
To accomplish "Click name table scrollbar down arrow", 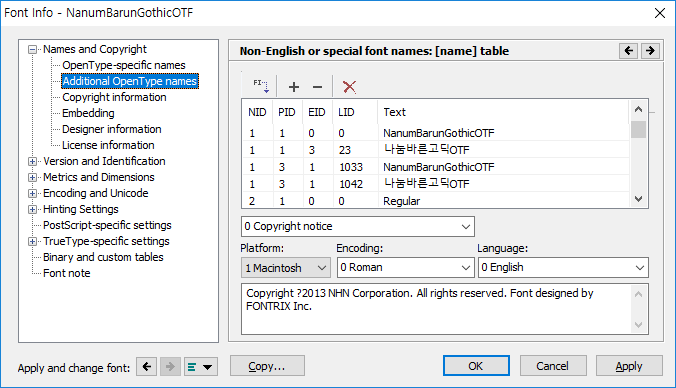I will (x=638, y=199).
